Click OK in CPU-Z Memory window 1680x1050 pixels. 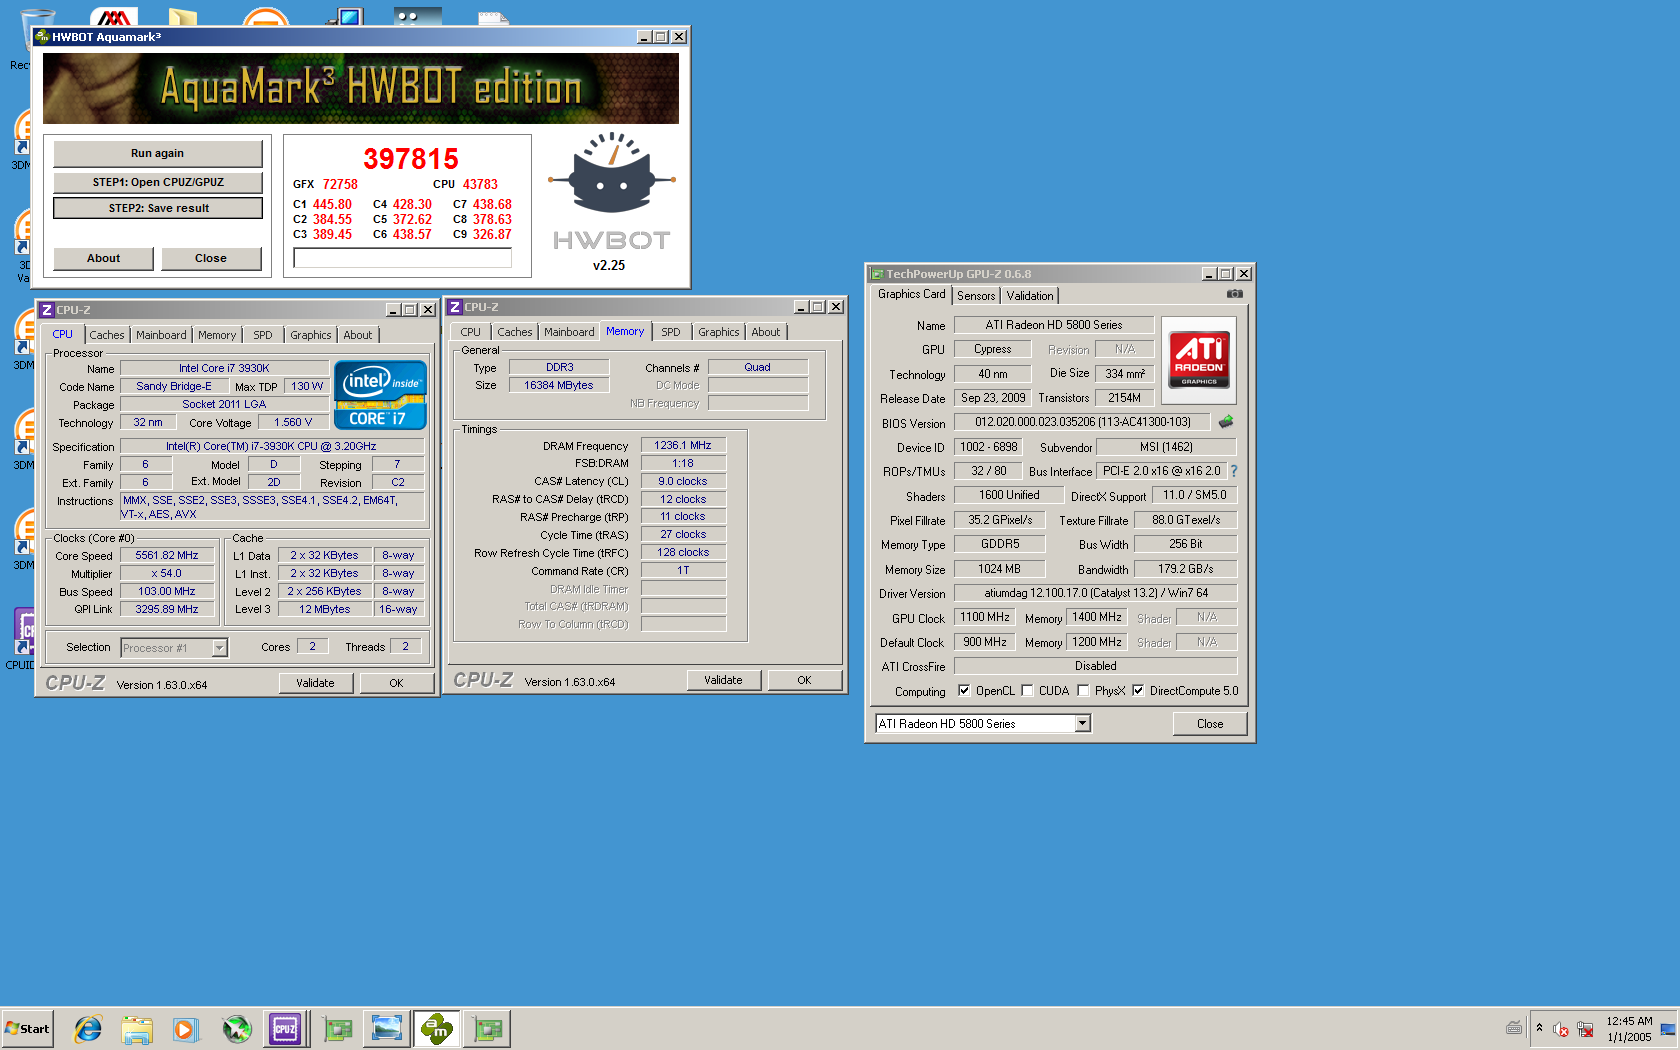click(805, 680)
